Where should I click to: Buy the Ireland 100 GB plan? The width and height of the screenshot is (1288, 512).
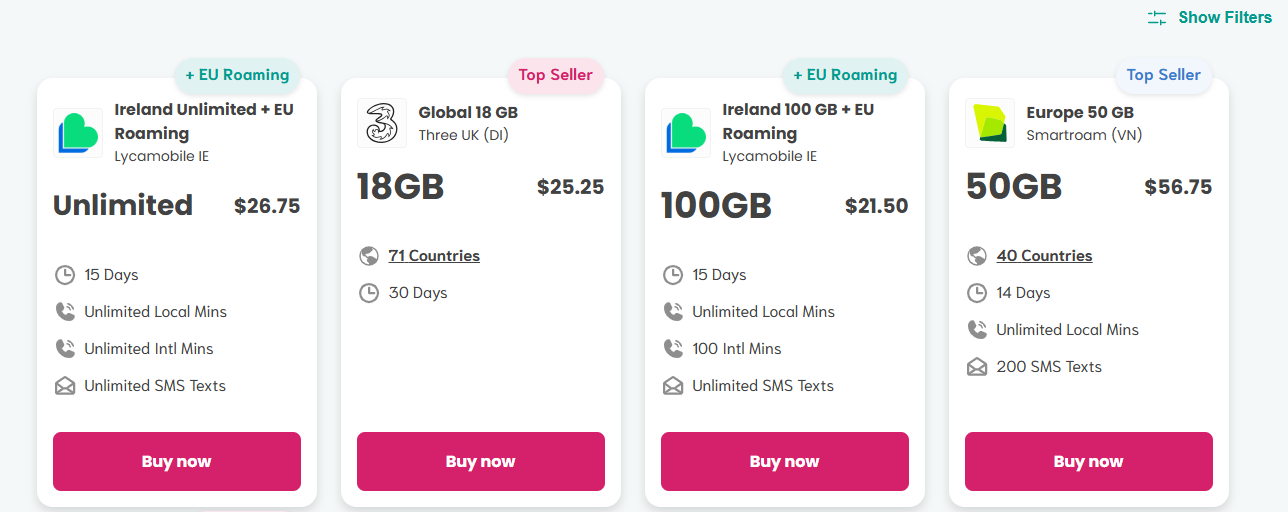click(785, 461)
